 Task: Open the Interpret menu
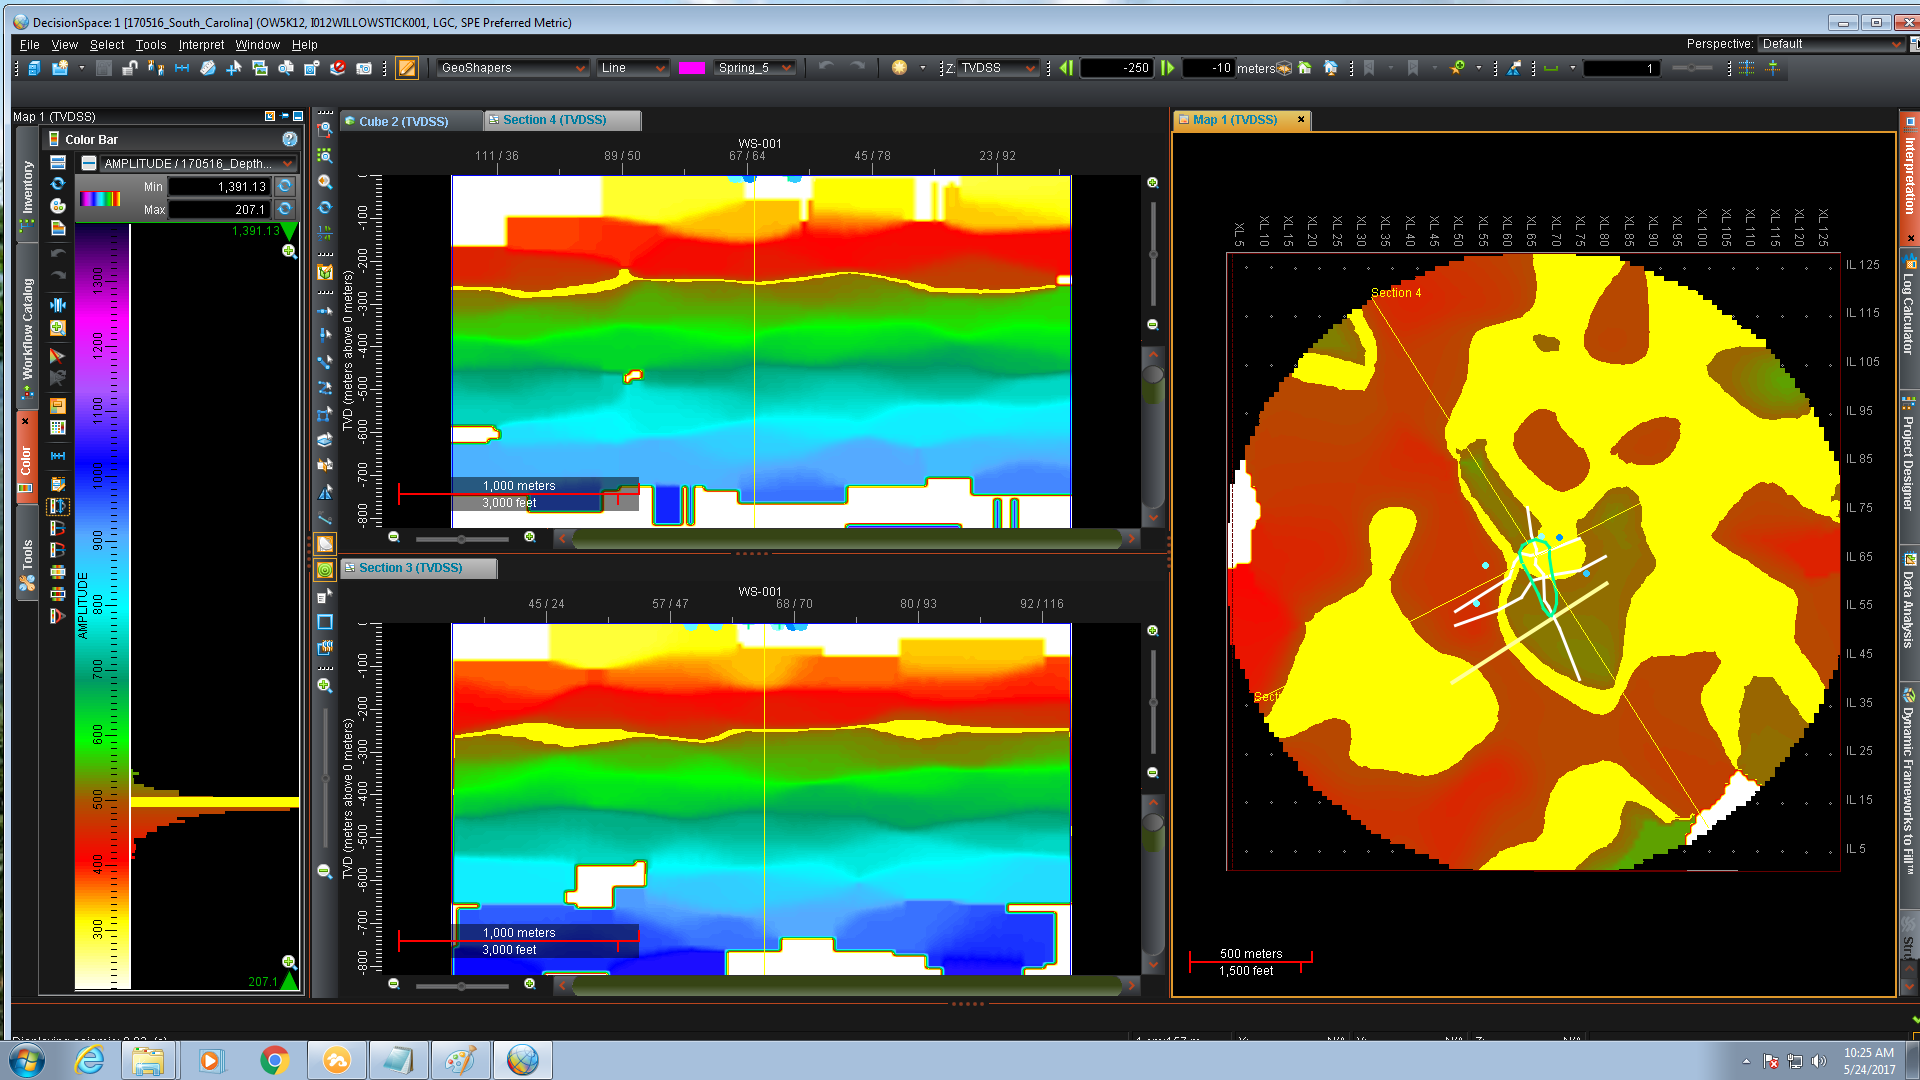tap(201, 45)
